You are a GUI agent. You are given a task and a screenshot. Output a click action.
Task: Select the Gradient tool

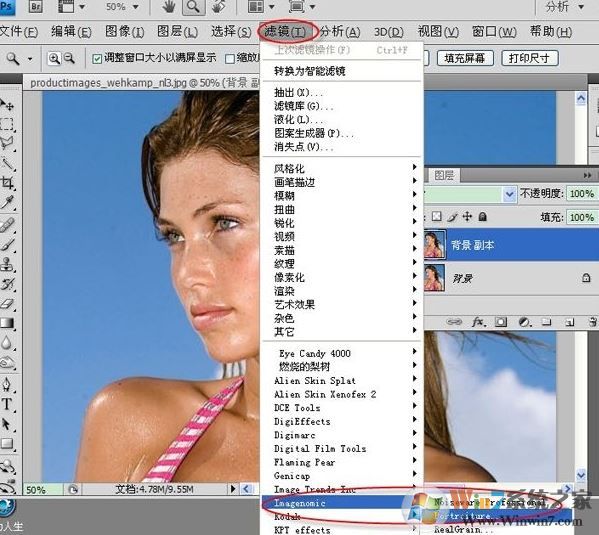(x=7, y=323)
